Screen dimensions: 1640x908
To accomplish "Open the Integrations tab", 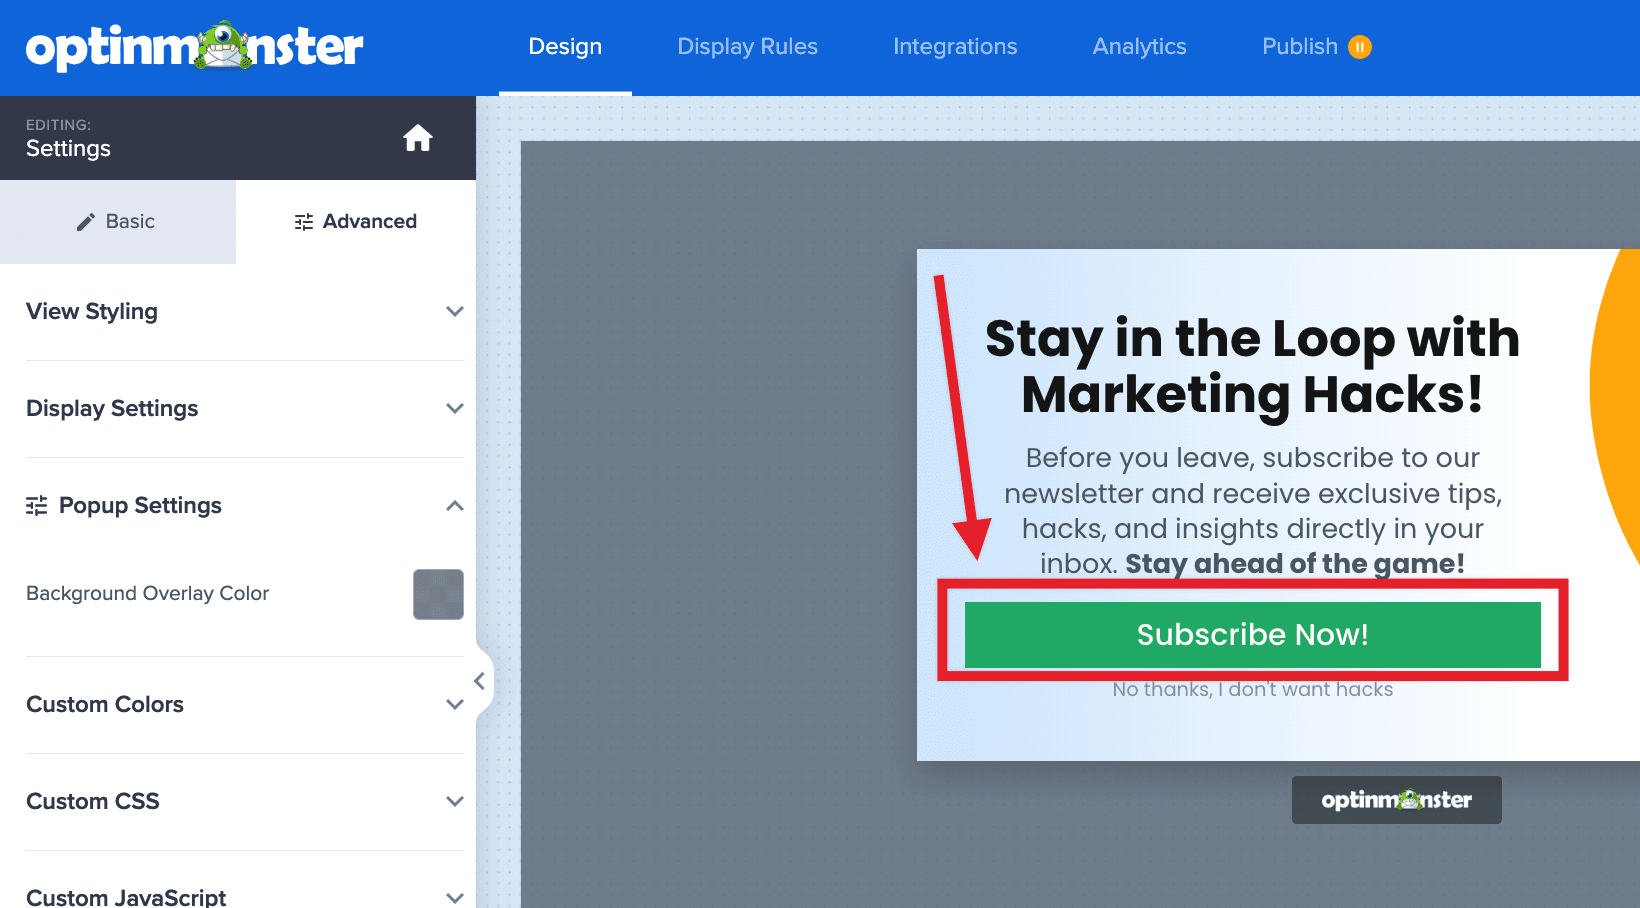I will 955,46.
